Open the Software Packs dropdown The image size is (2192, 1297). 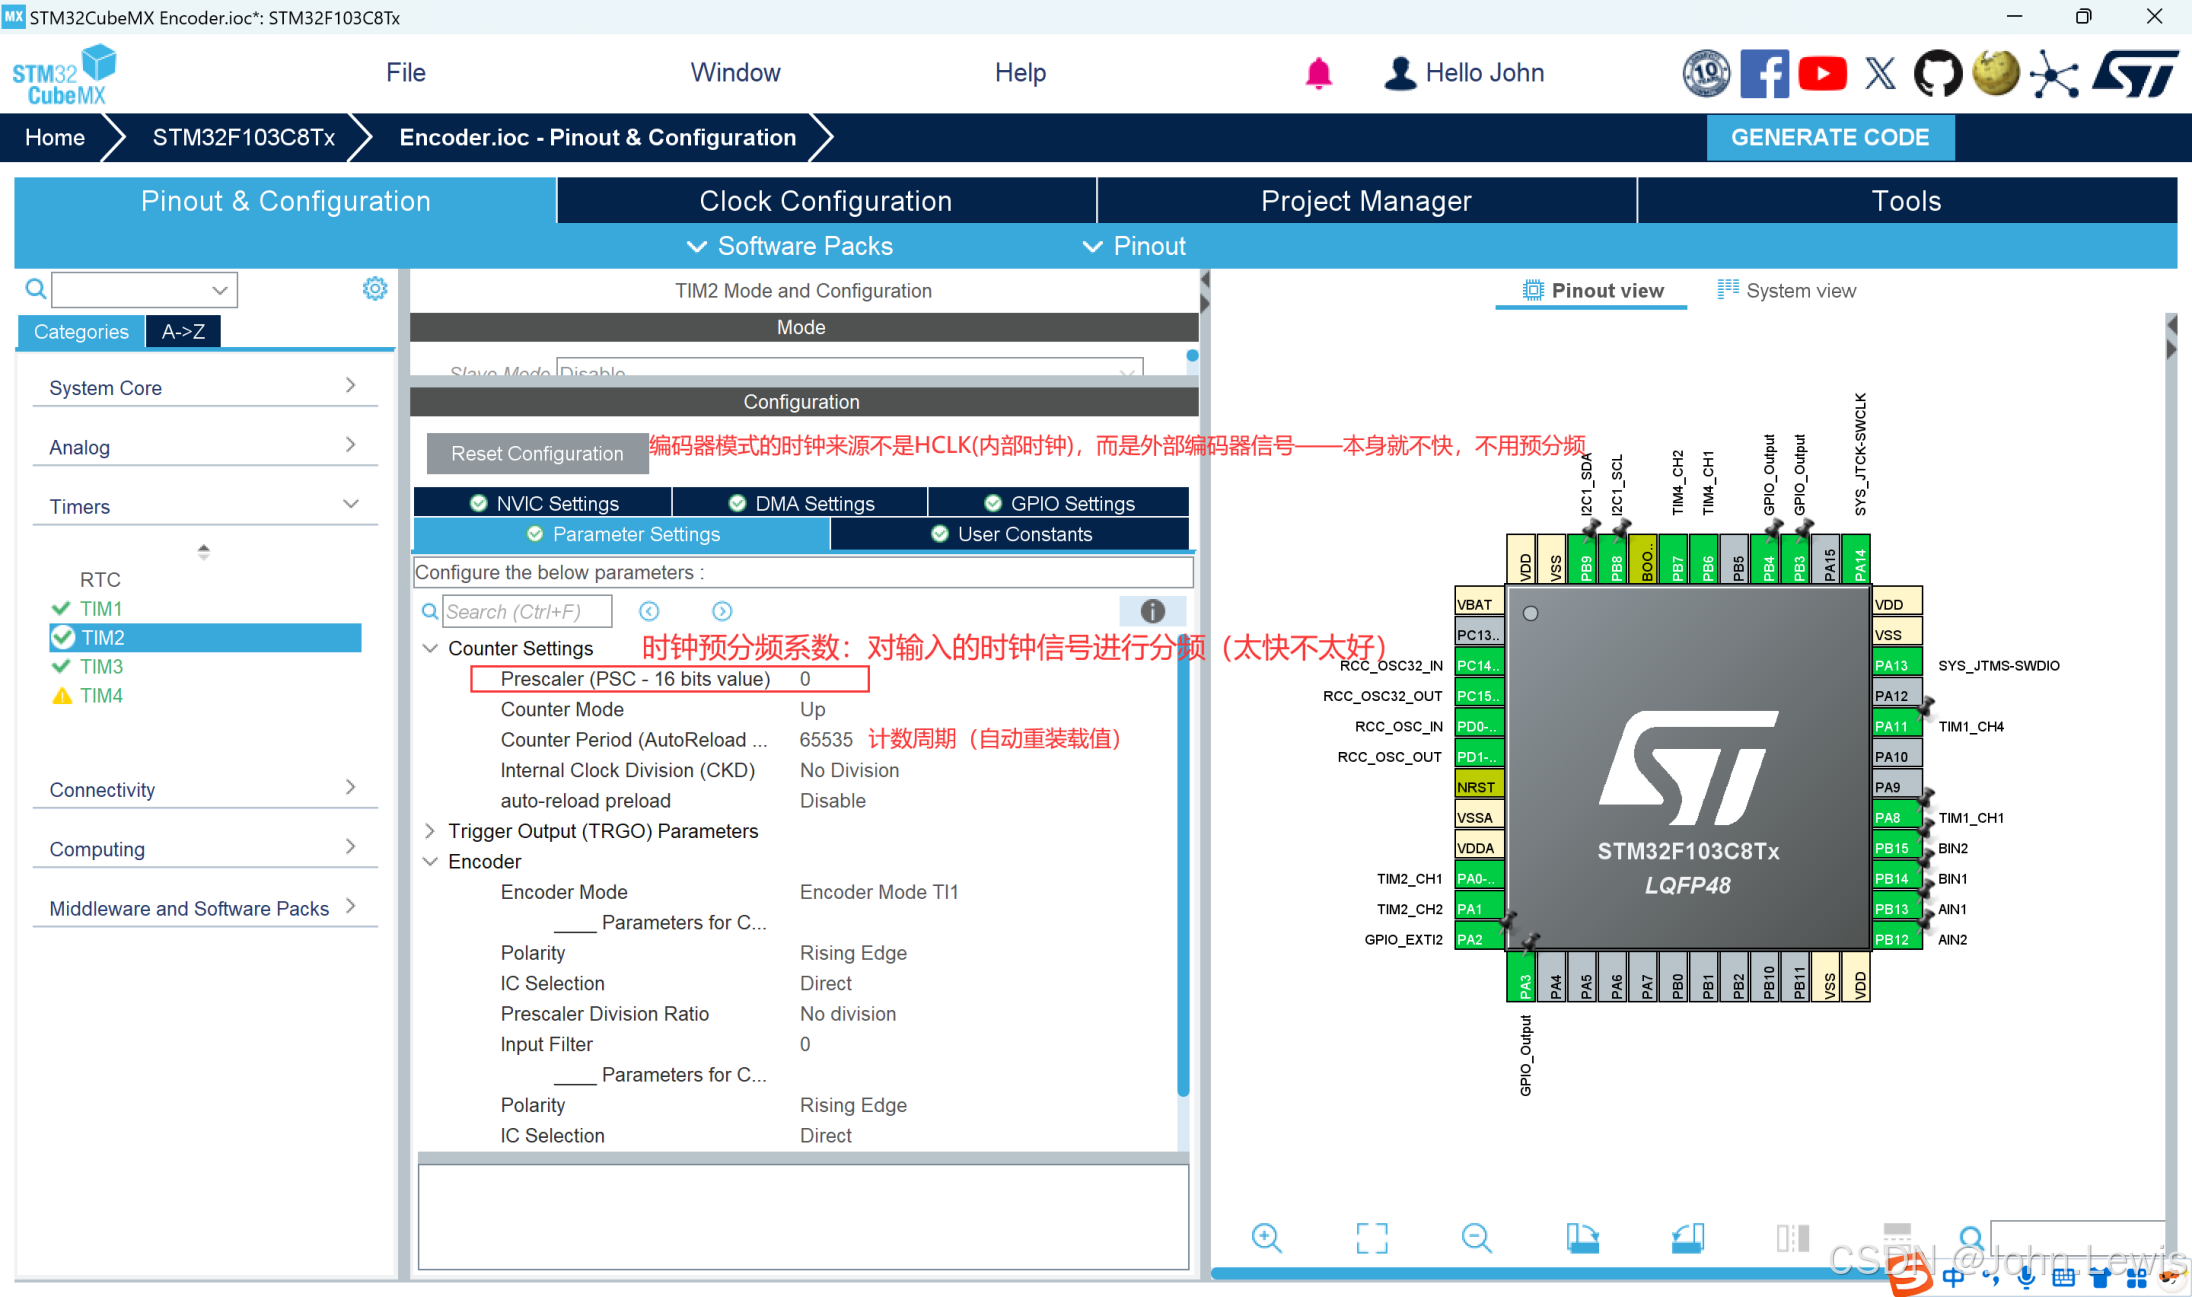coord(790,246)
